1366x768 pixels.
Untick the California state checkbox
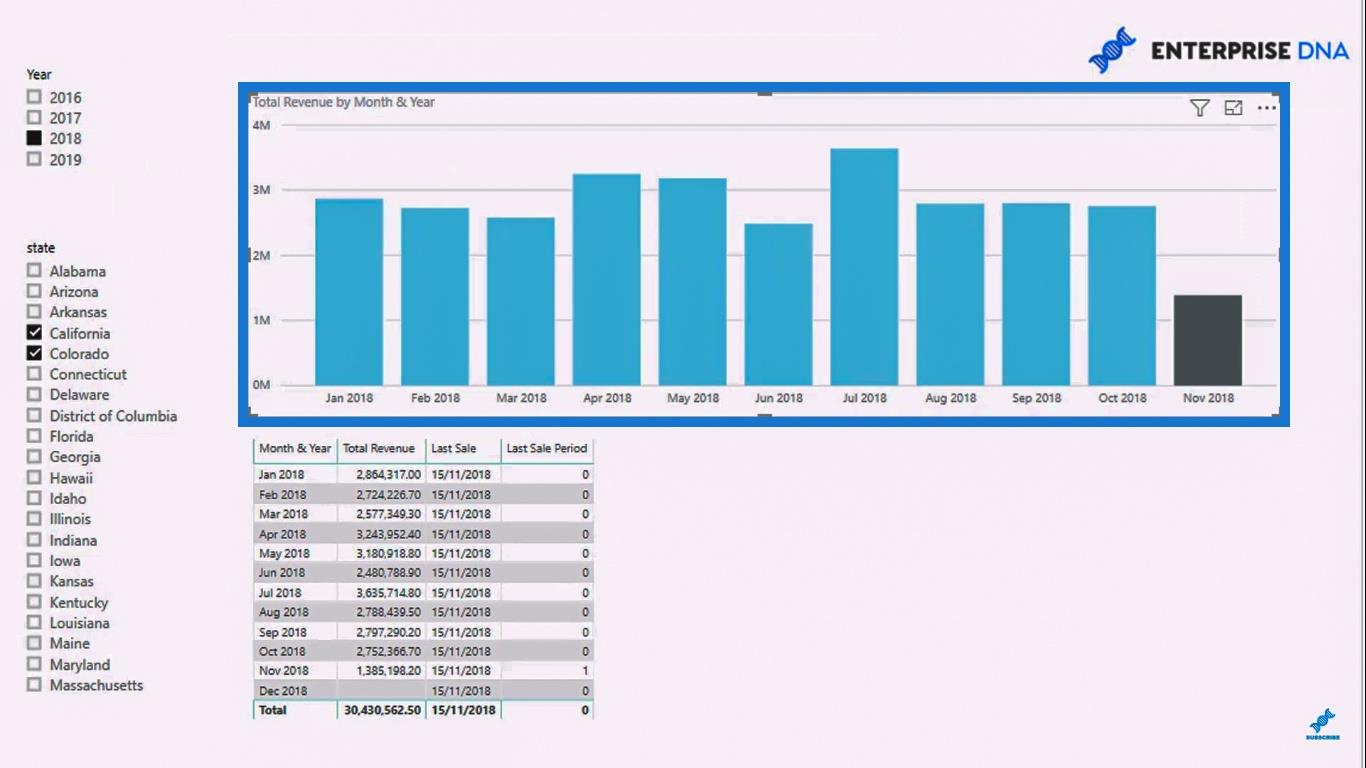point(35,333)
